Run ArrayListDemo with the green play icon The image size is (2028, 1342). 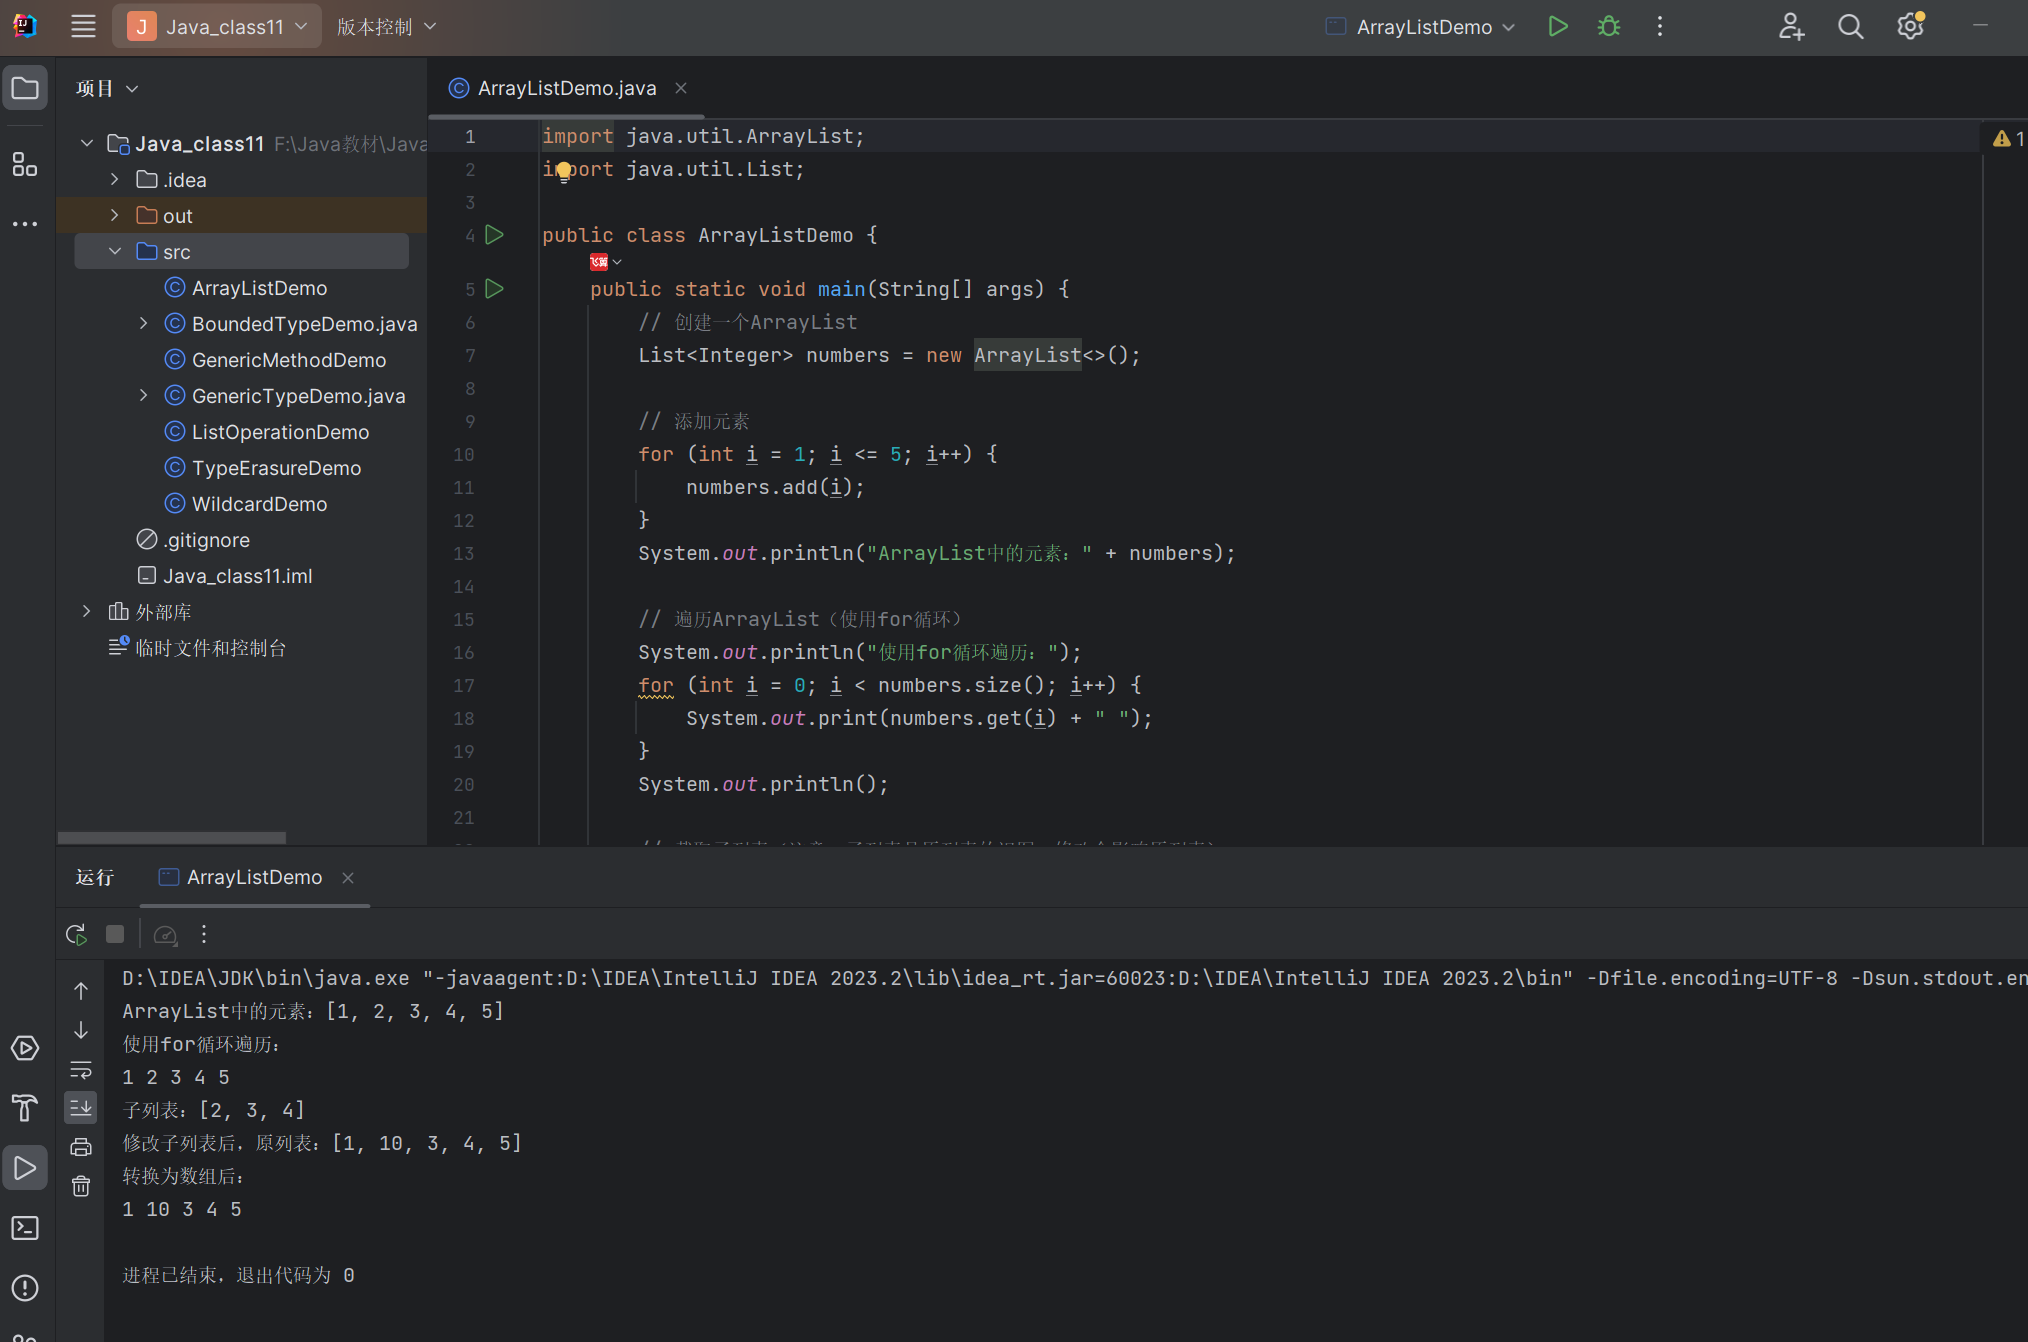point(1557,27)
